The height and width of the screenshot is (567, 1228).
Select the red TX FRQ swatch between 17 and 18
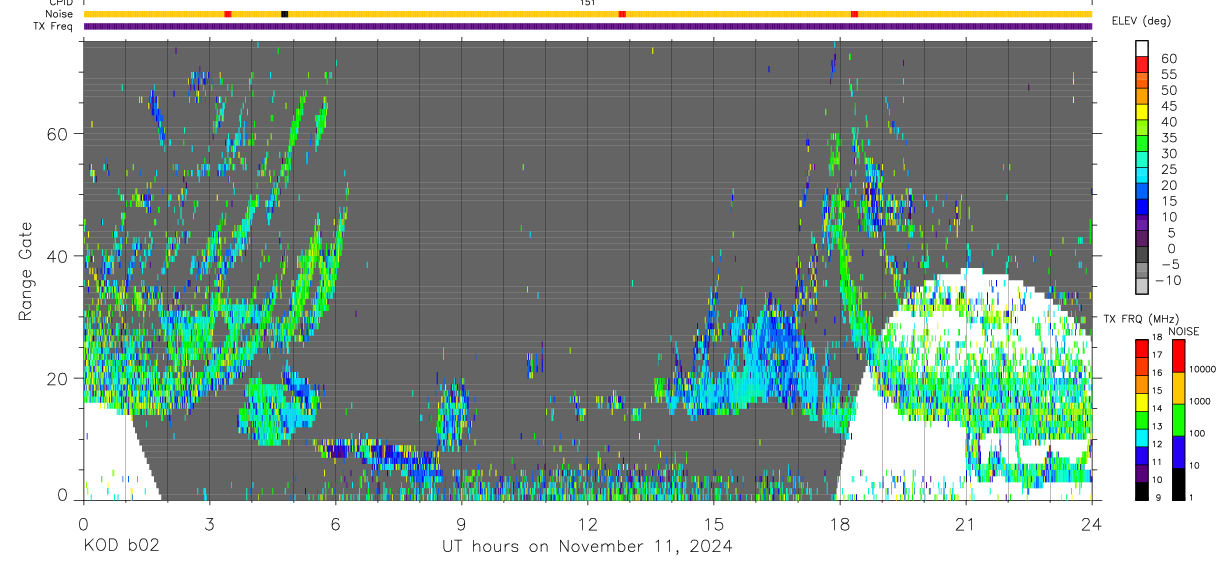coord(1142,349)
